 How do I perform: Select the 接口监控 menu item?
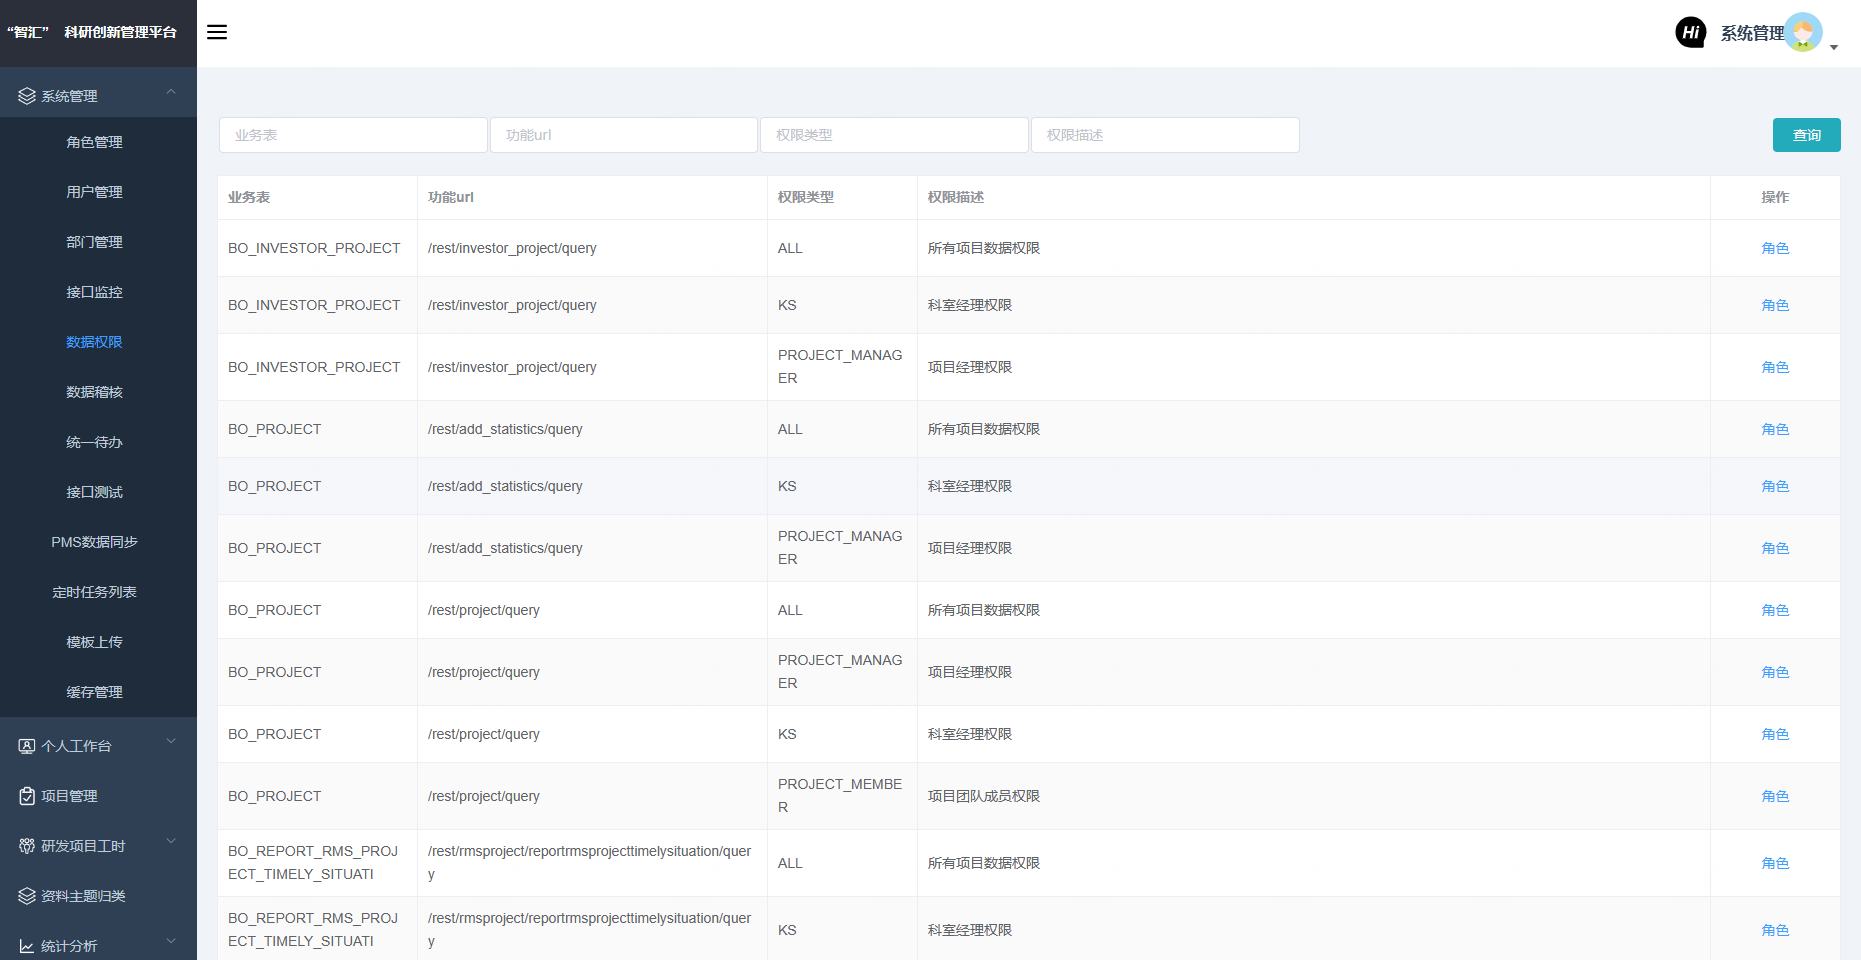94,292
